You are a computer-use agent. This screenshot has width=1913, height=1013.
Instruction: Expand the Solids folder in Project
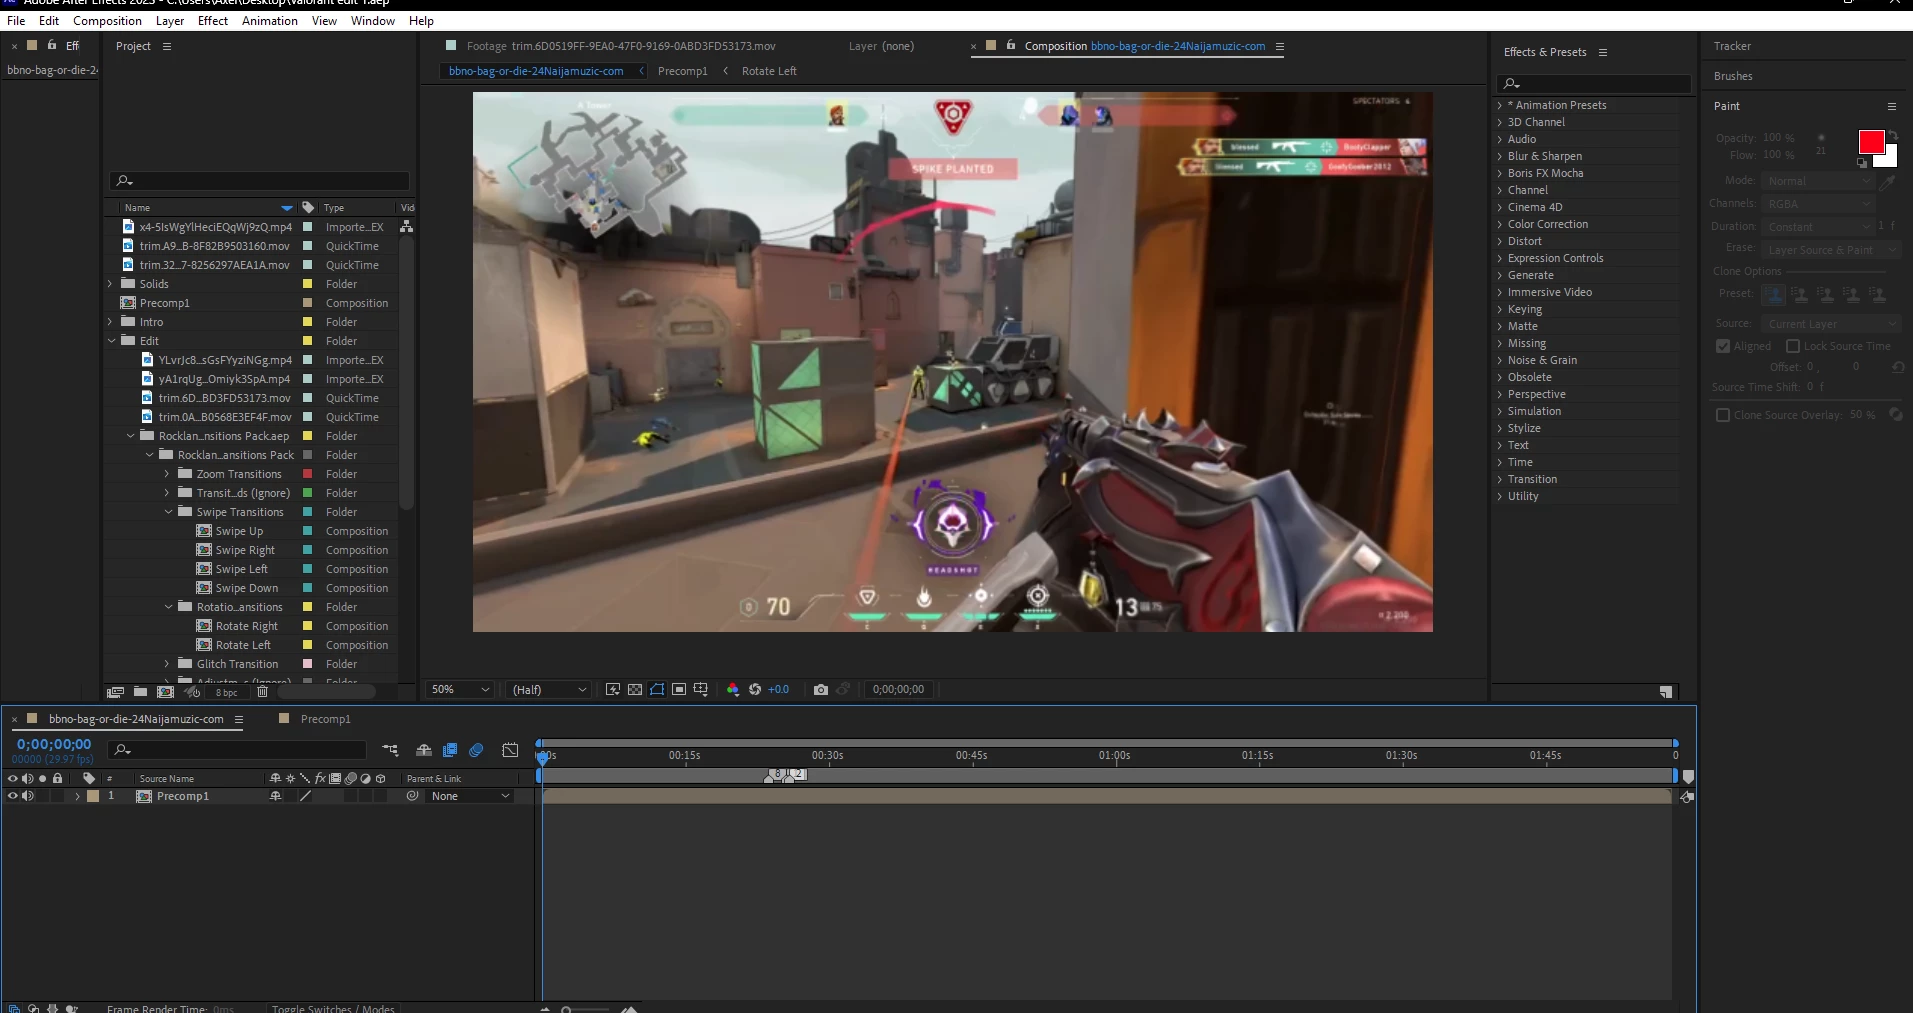pyautogui.click(x=110, y=284)
